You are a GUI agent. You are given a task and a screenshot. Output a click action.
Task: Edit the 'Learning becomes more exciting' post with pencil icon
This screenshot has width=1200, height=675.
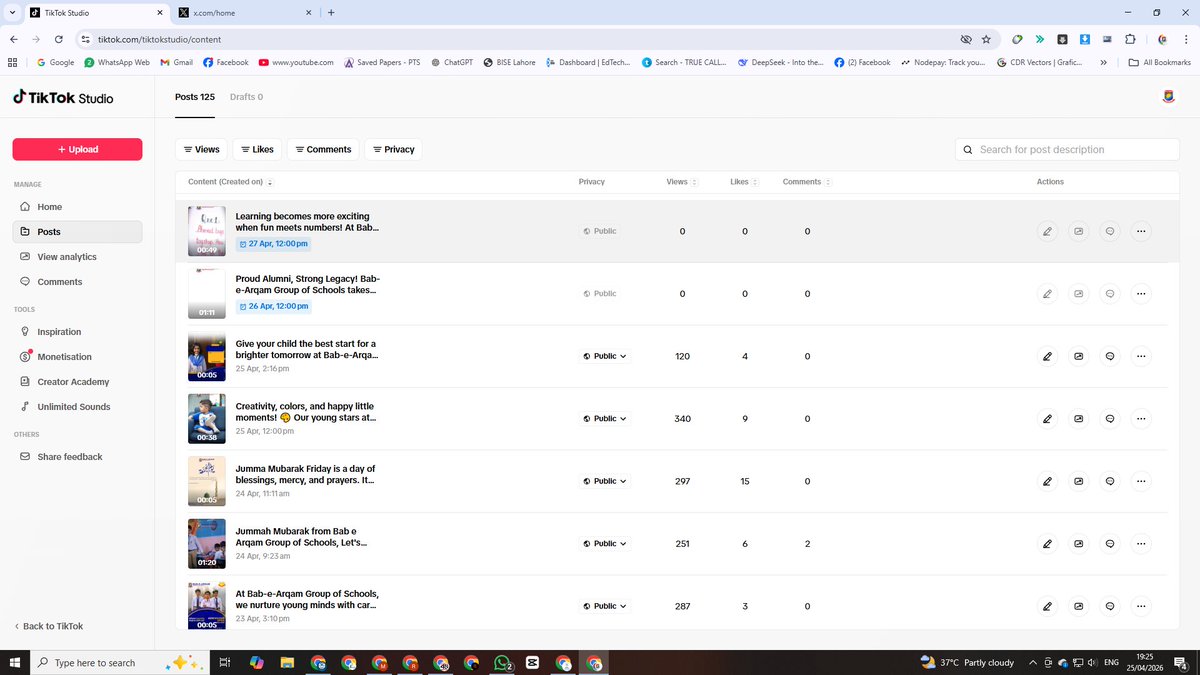pyautogui.click(x=1047, y=231)
